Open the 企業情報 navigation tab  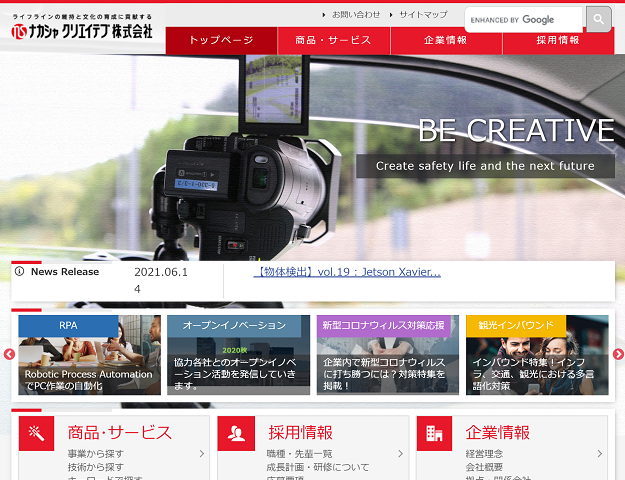[446, 40]
